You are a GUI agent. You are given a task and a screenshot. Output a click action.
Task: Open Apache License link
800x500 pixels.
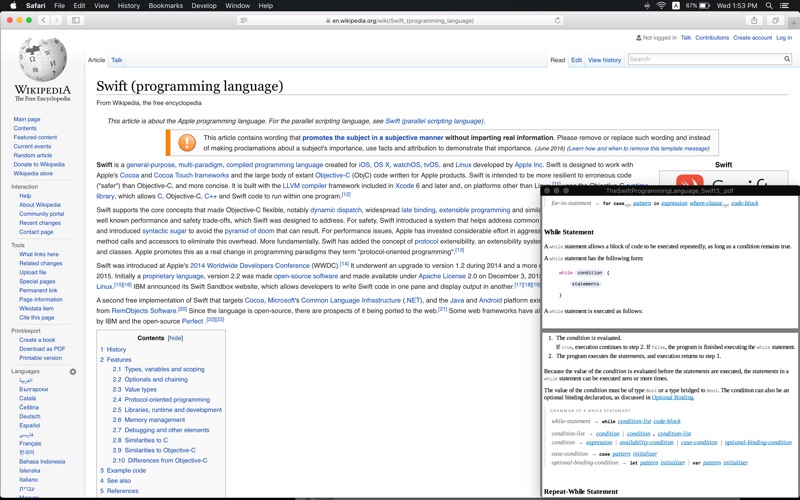pos(442,276)
